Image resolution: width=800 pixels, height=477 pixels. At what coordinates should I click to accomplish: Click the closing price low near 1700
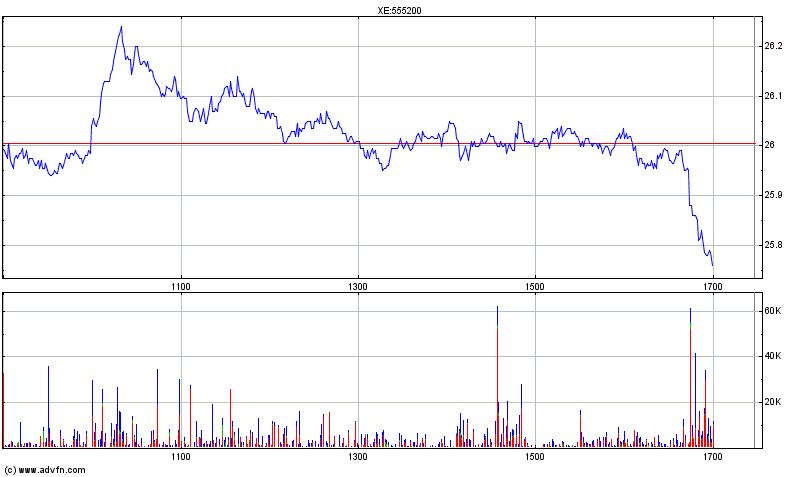713,265
